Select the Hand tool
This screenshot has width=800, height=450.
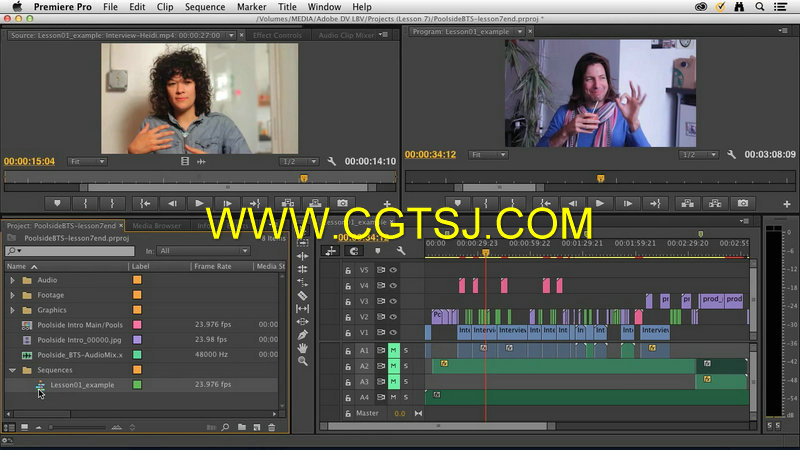tap(303, 348)
